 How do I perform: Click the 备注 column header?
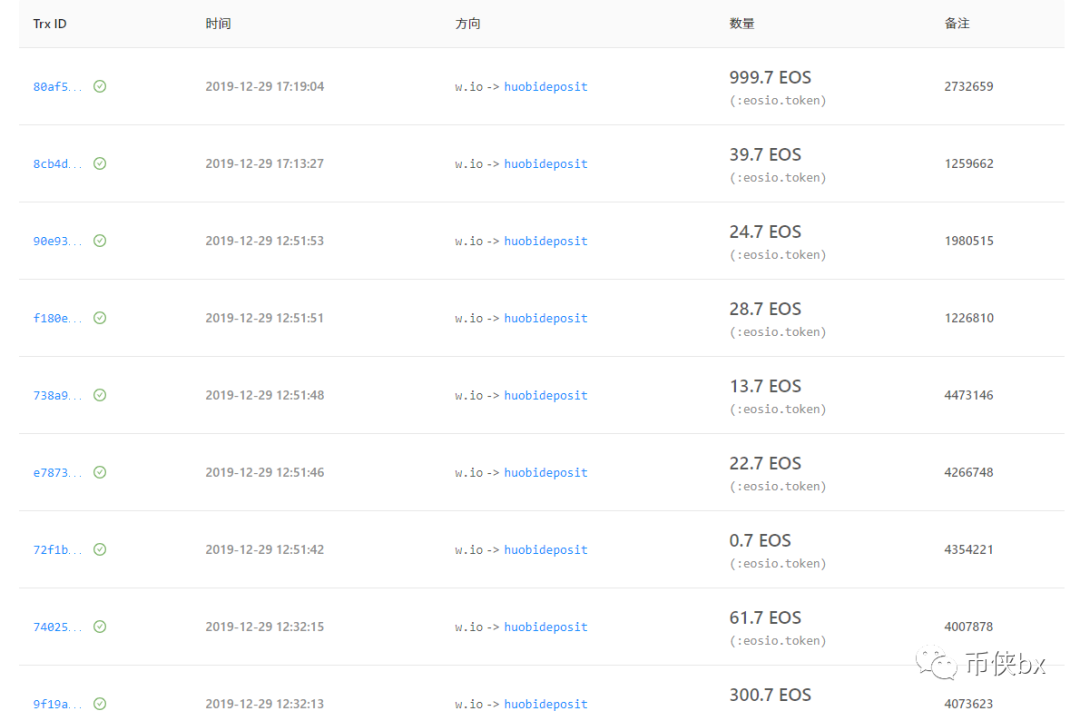957,23
